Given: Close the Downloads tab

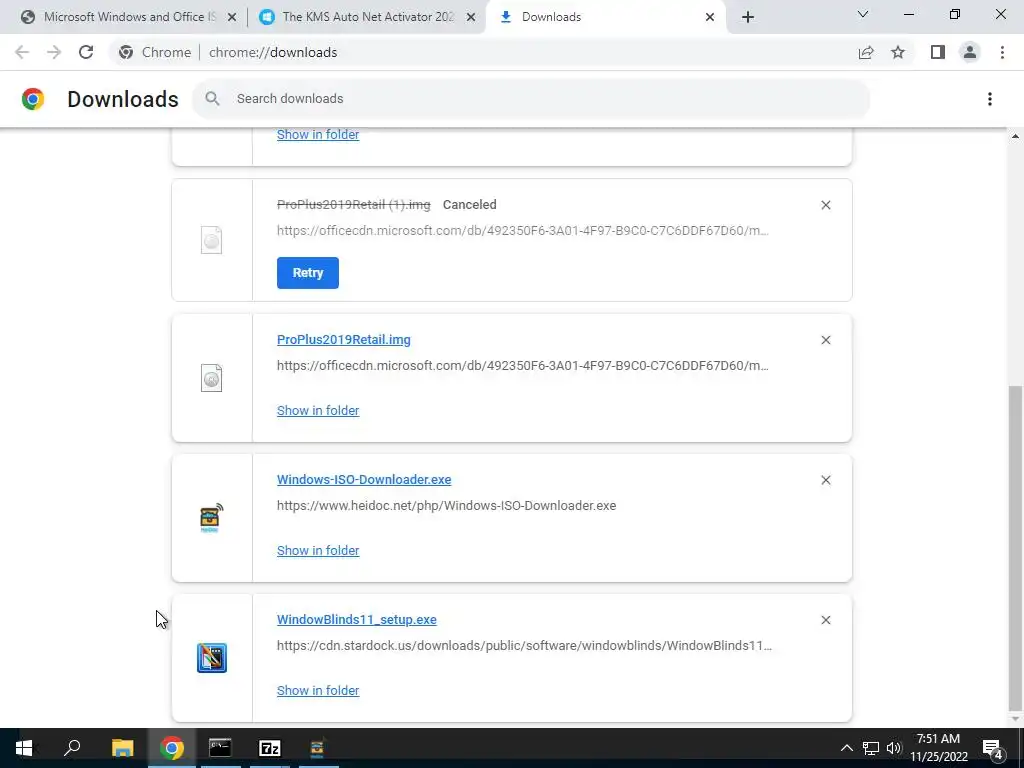Looking at the screenshot, I should tap(710, 18).
